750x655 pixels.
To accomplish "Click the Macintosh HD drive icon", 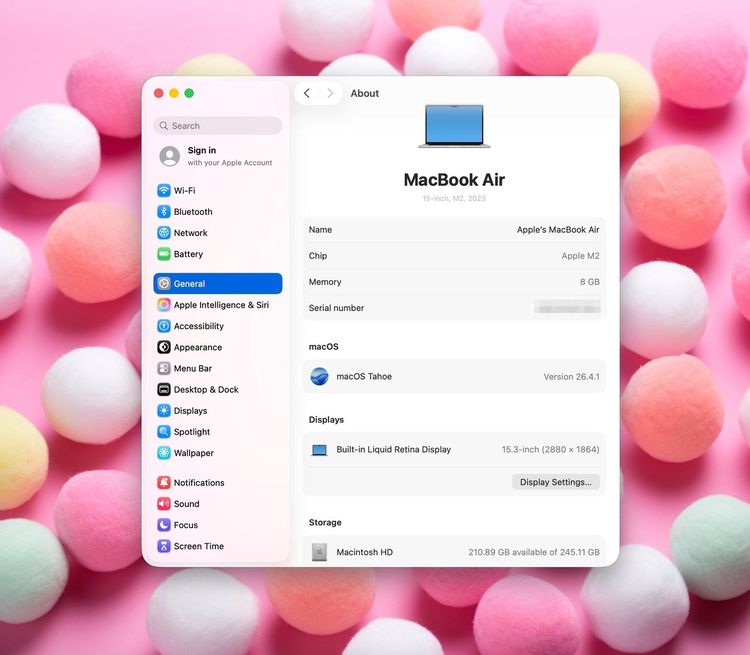I will click(319, 552).
